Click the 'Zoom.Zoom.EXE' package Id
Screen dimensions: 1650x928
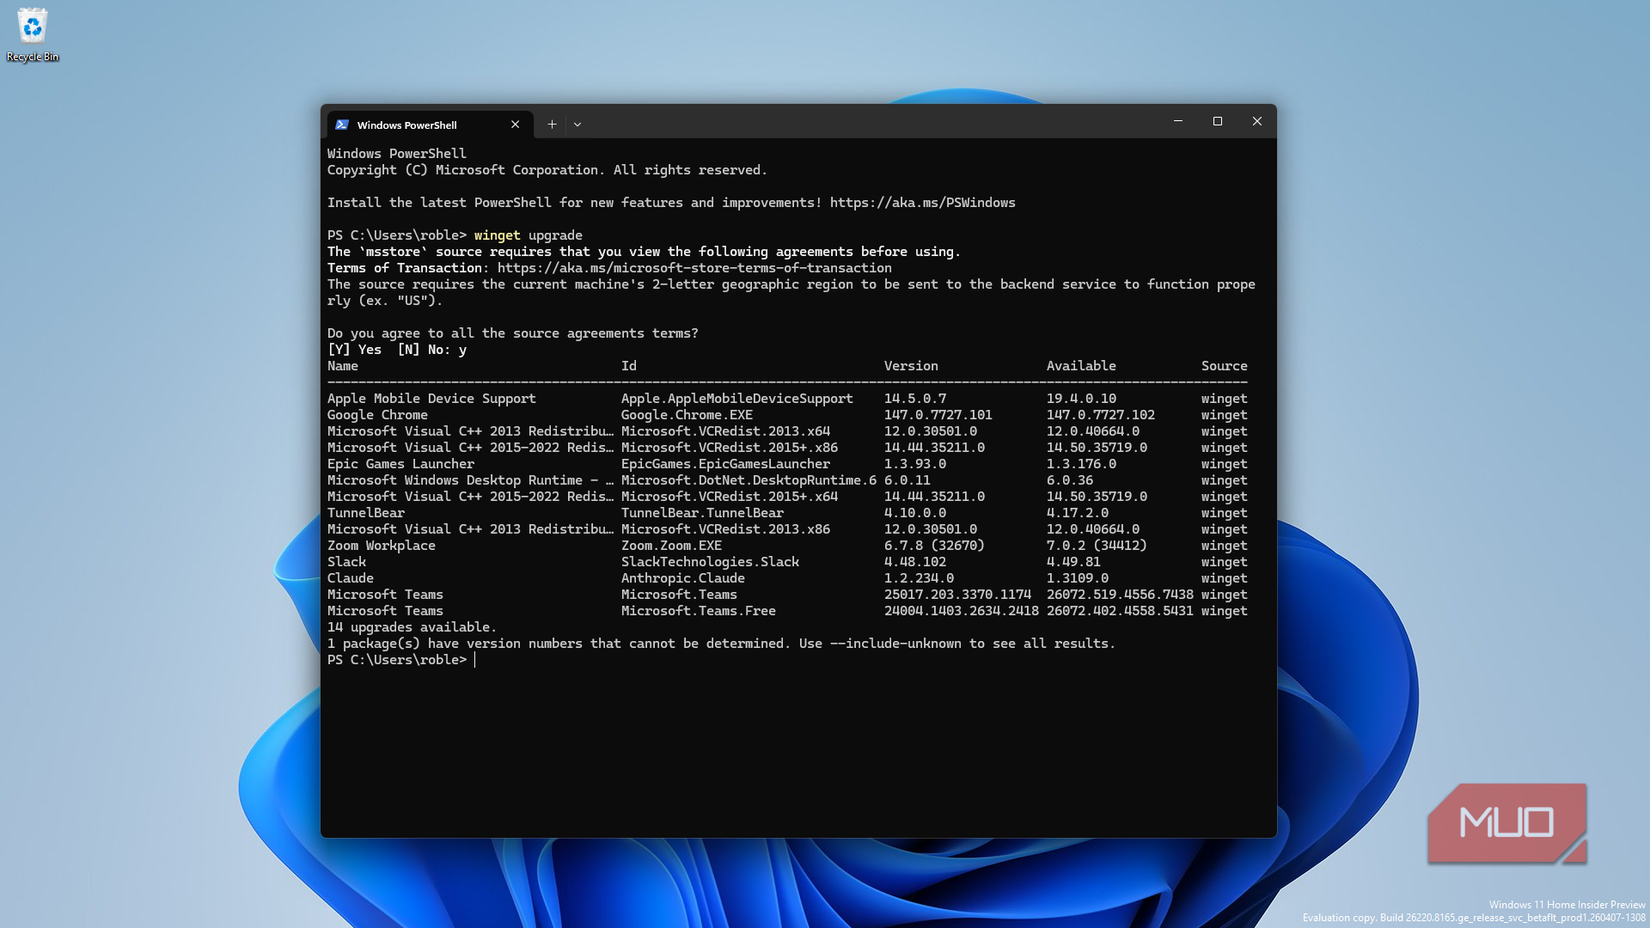pos(671,546)
